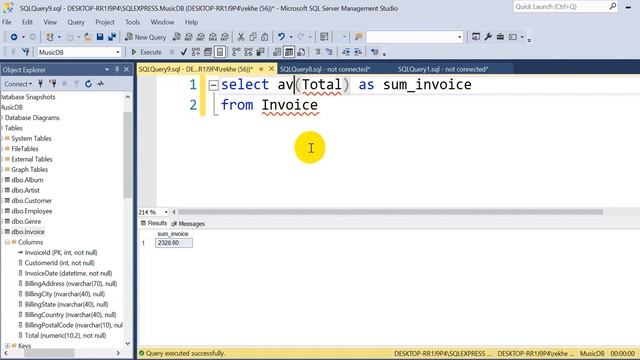Click the Properties wrench icon
The width and height of the screenshot is (640, 360).
488,37
